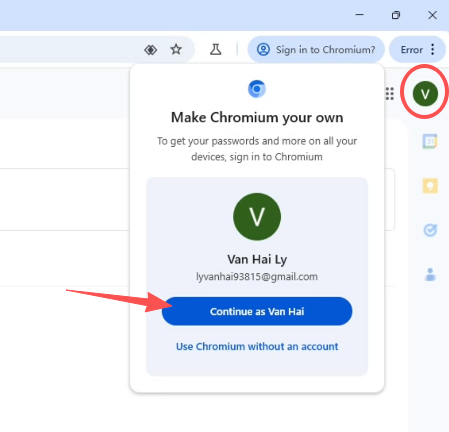The width and height of the screenshot is (449, 432).
Task: Open Google Calendar in the side panel
Action: tap(430, 141)
